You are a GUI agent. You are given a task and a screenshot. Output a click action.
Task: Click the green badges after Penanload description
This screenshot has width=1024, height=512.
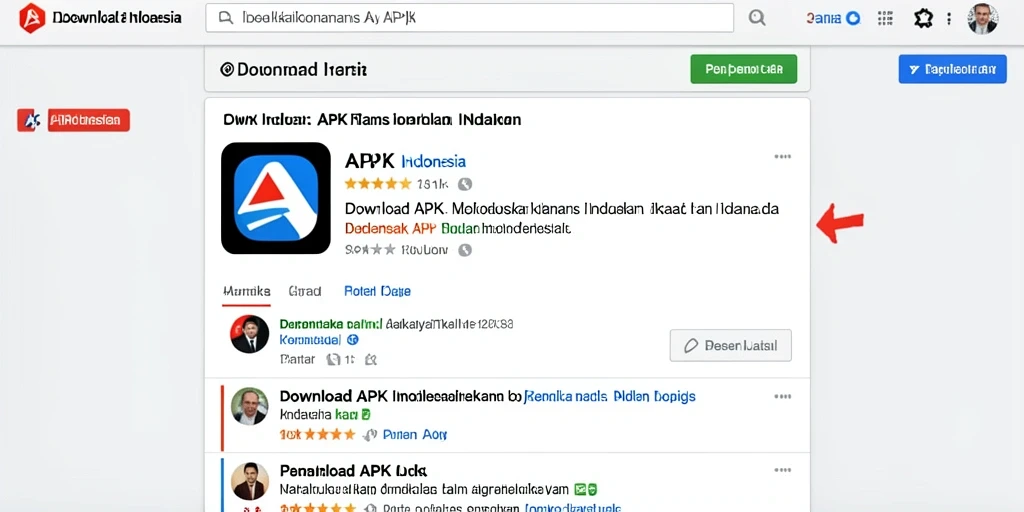586,488
